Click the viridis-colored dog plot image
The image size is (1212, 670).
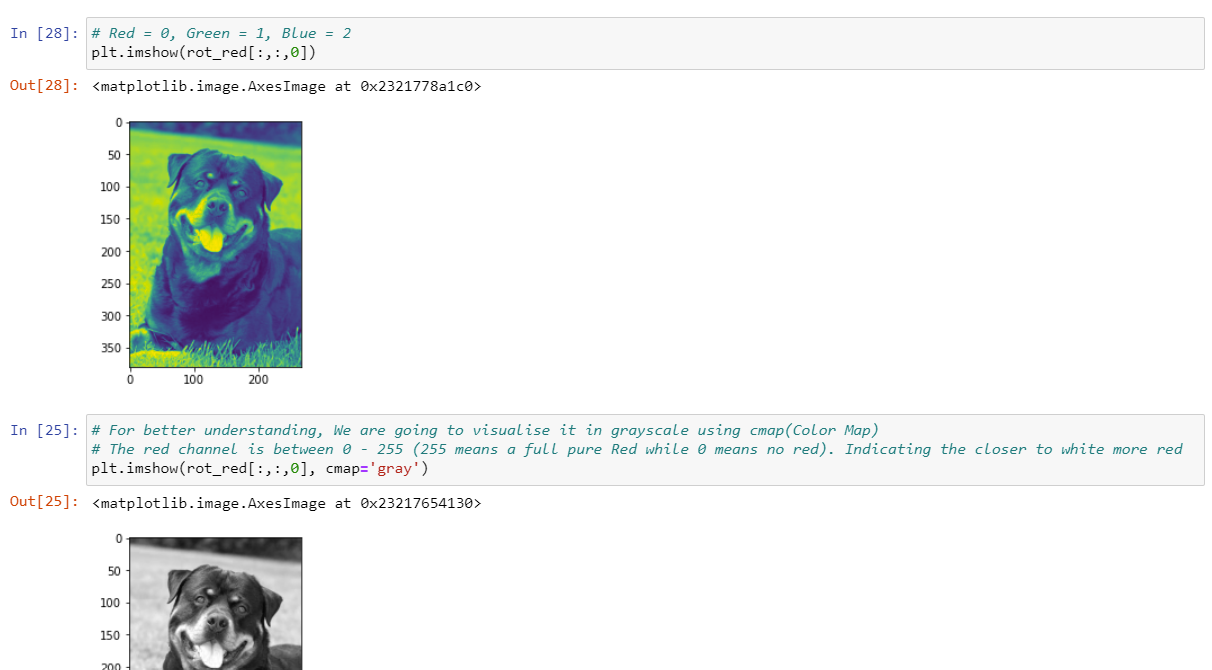point(215,244)
